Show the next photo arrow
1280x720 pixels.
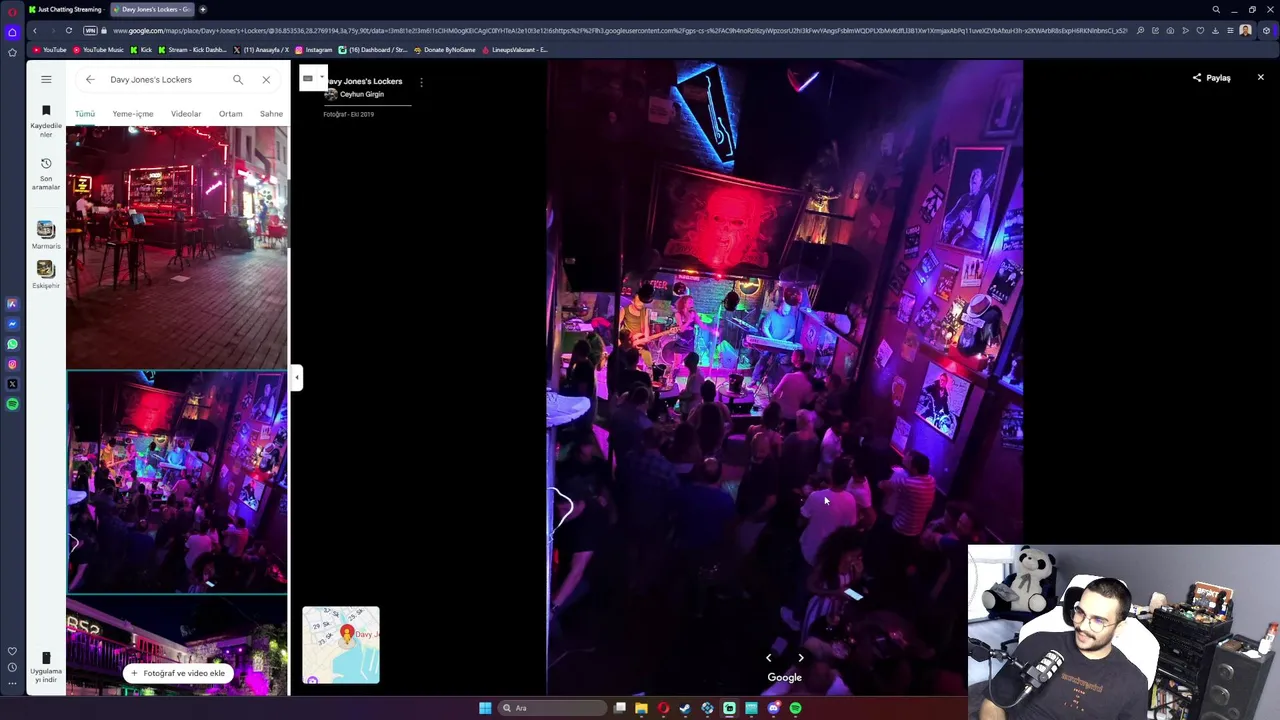800,657
